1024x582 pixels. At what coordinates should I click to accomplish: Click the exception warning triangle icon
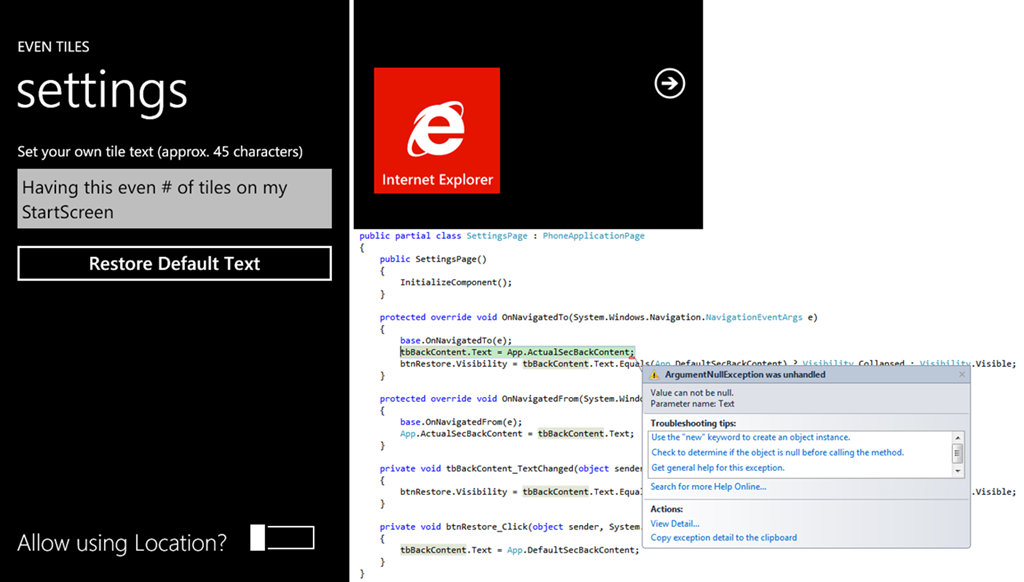pyautogui.click(x=655, y=375)
